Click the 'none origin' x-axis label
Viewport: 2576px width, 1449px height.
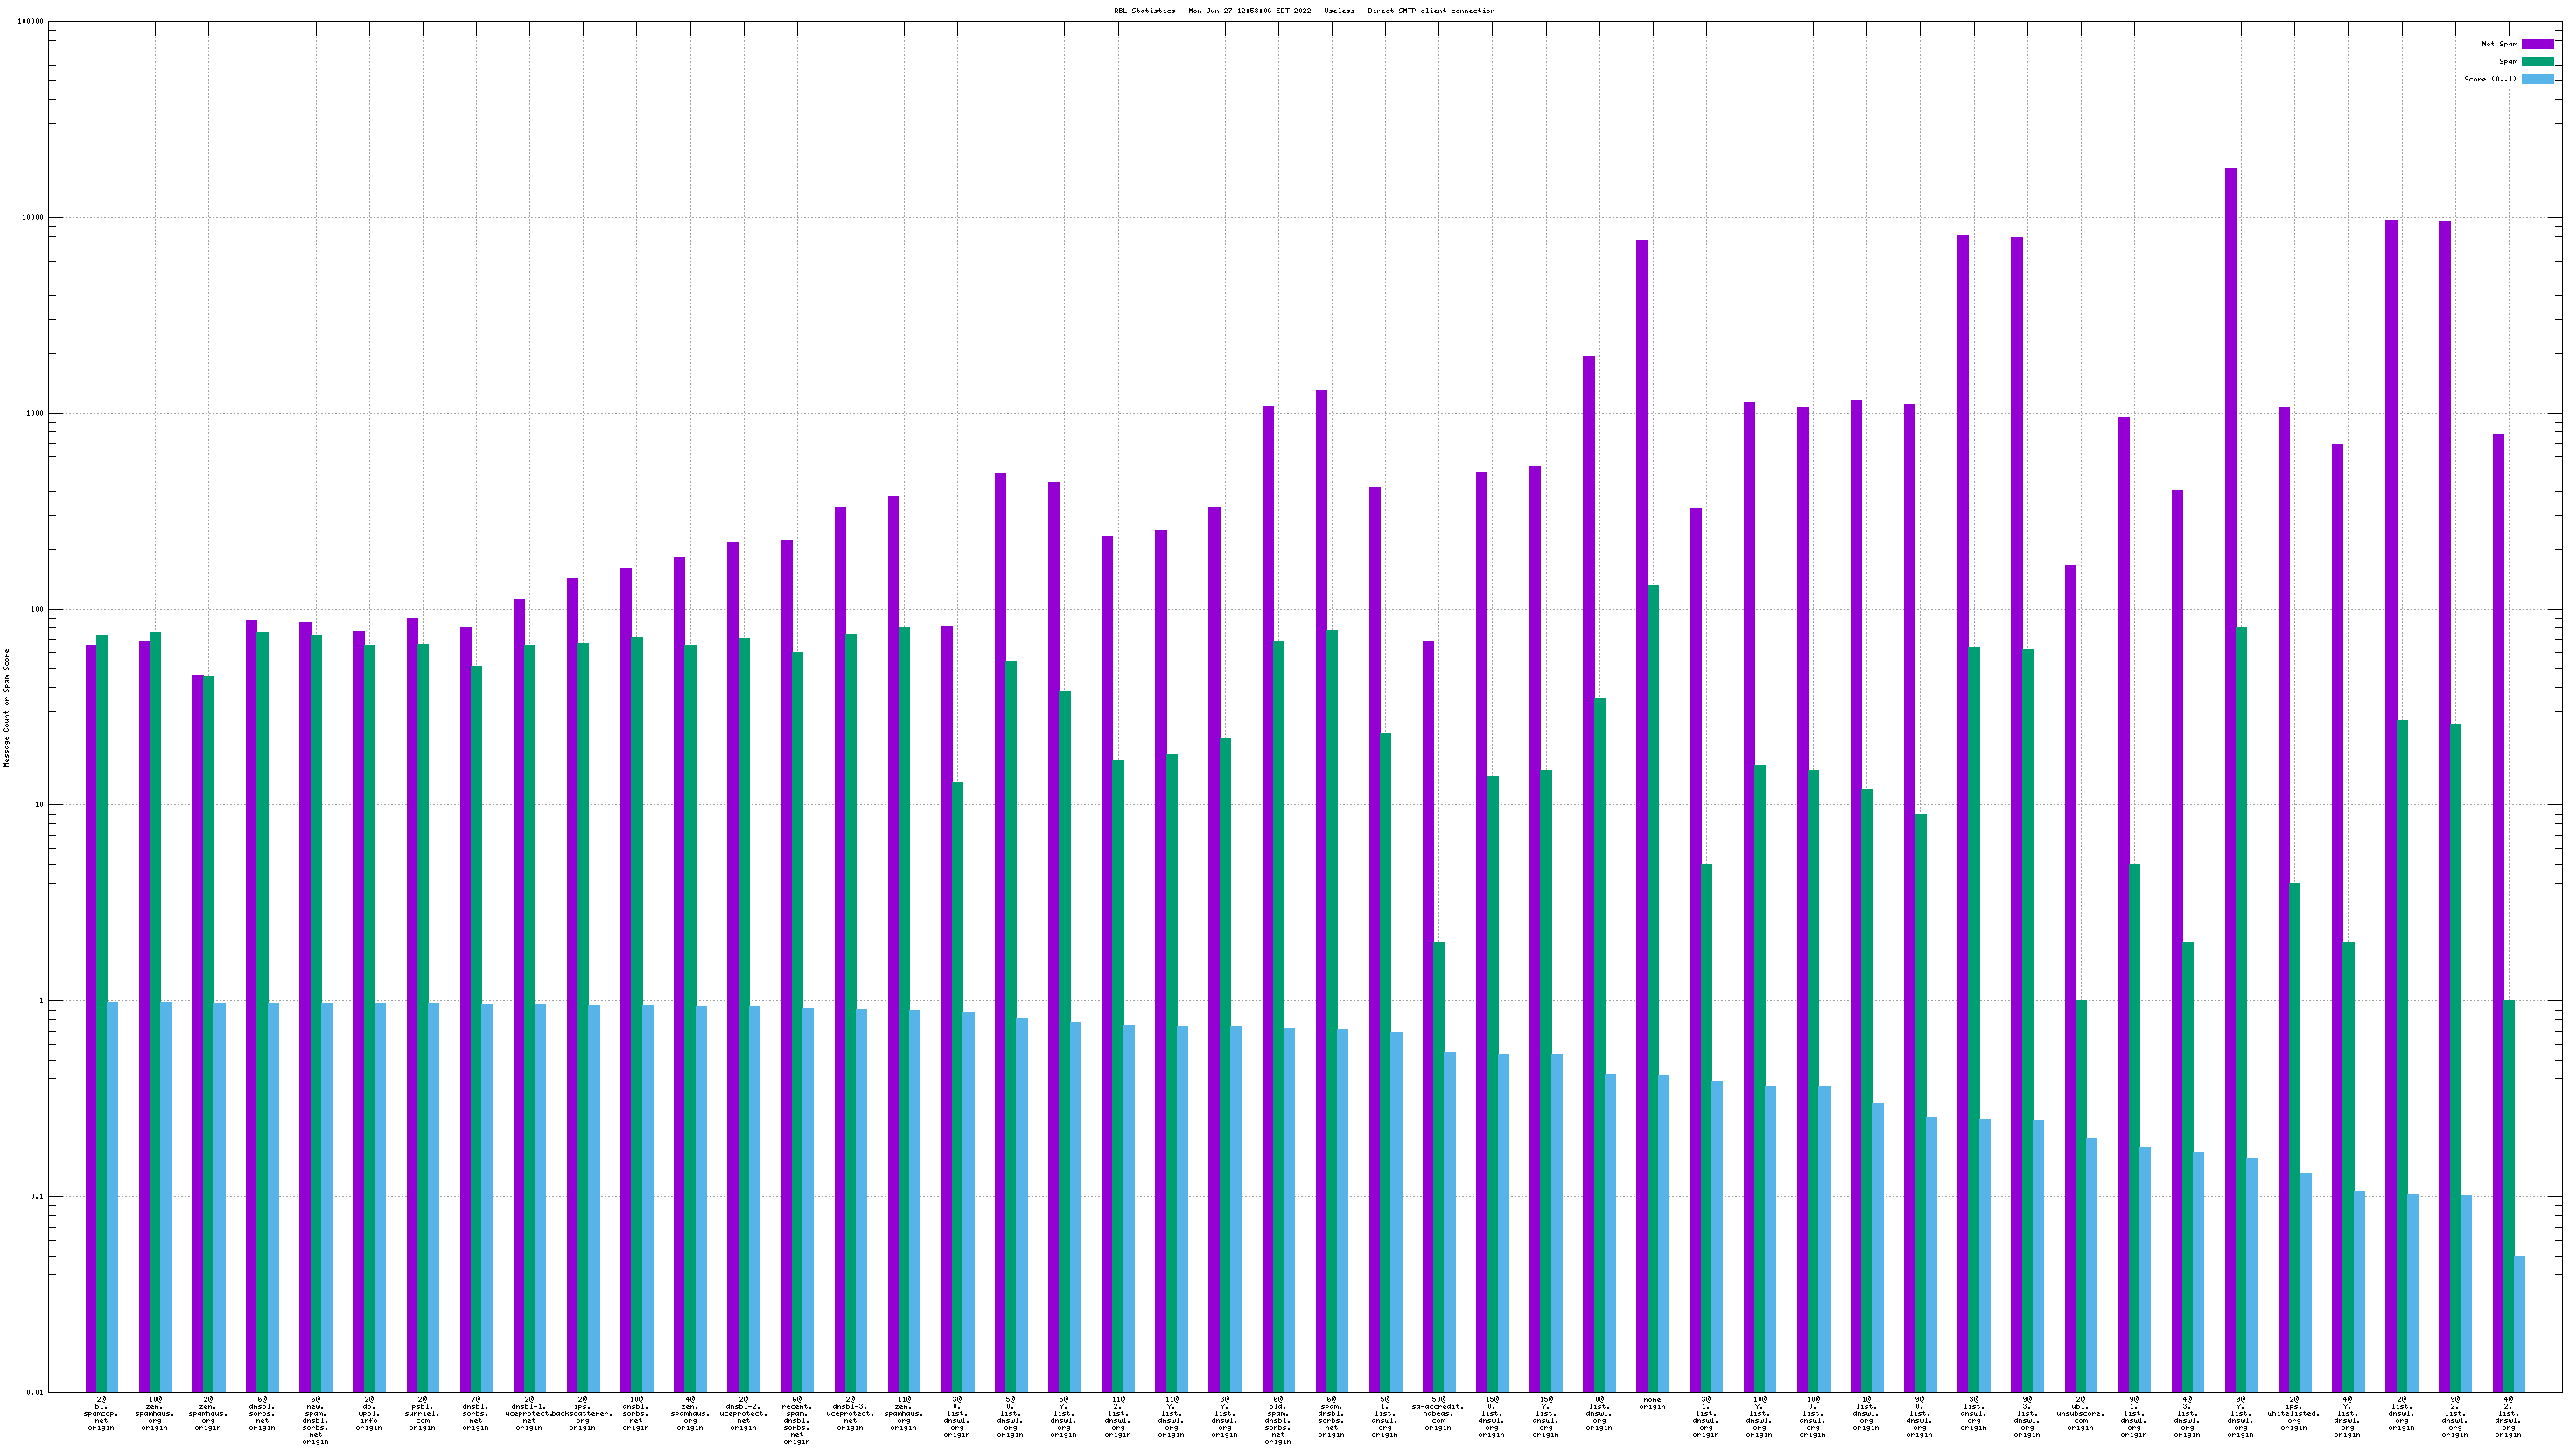tap(1652, 1403)
